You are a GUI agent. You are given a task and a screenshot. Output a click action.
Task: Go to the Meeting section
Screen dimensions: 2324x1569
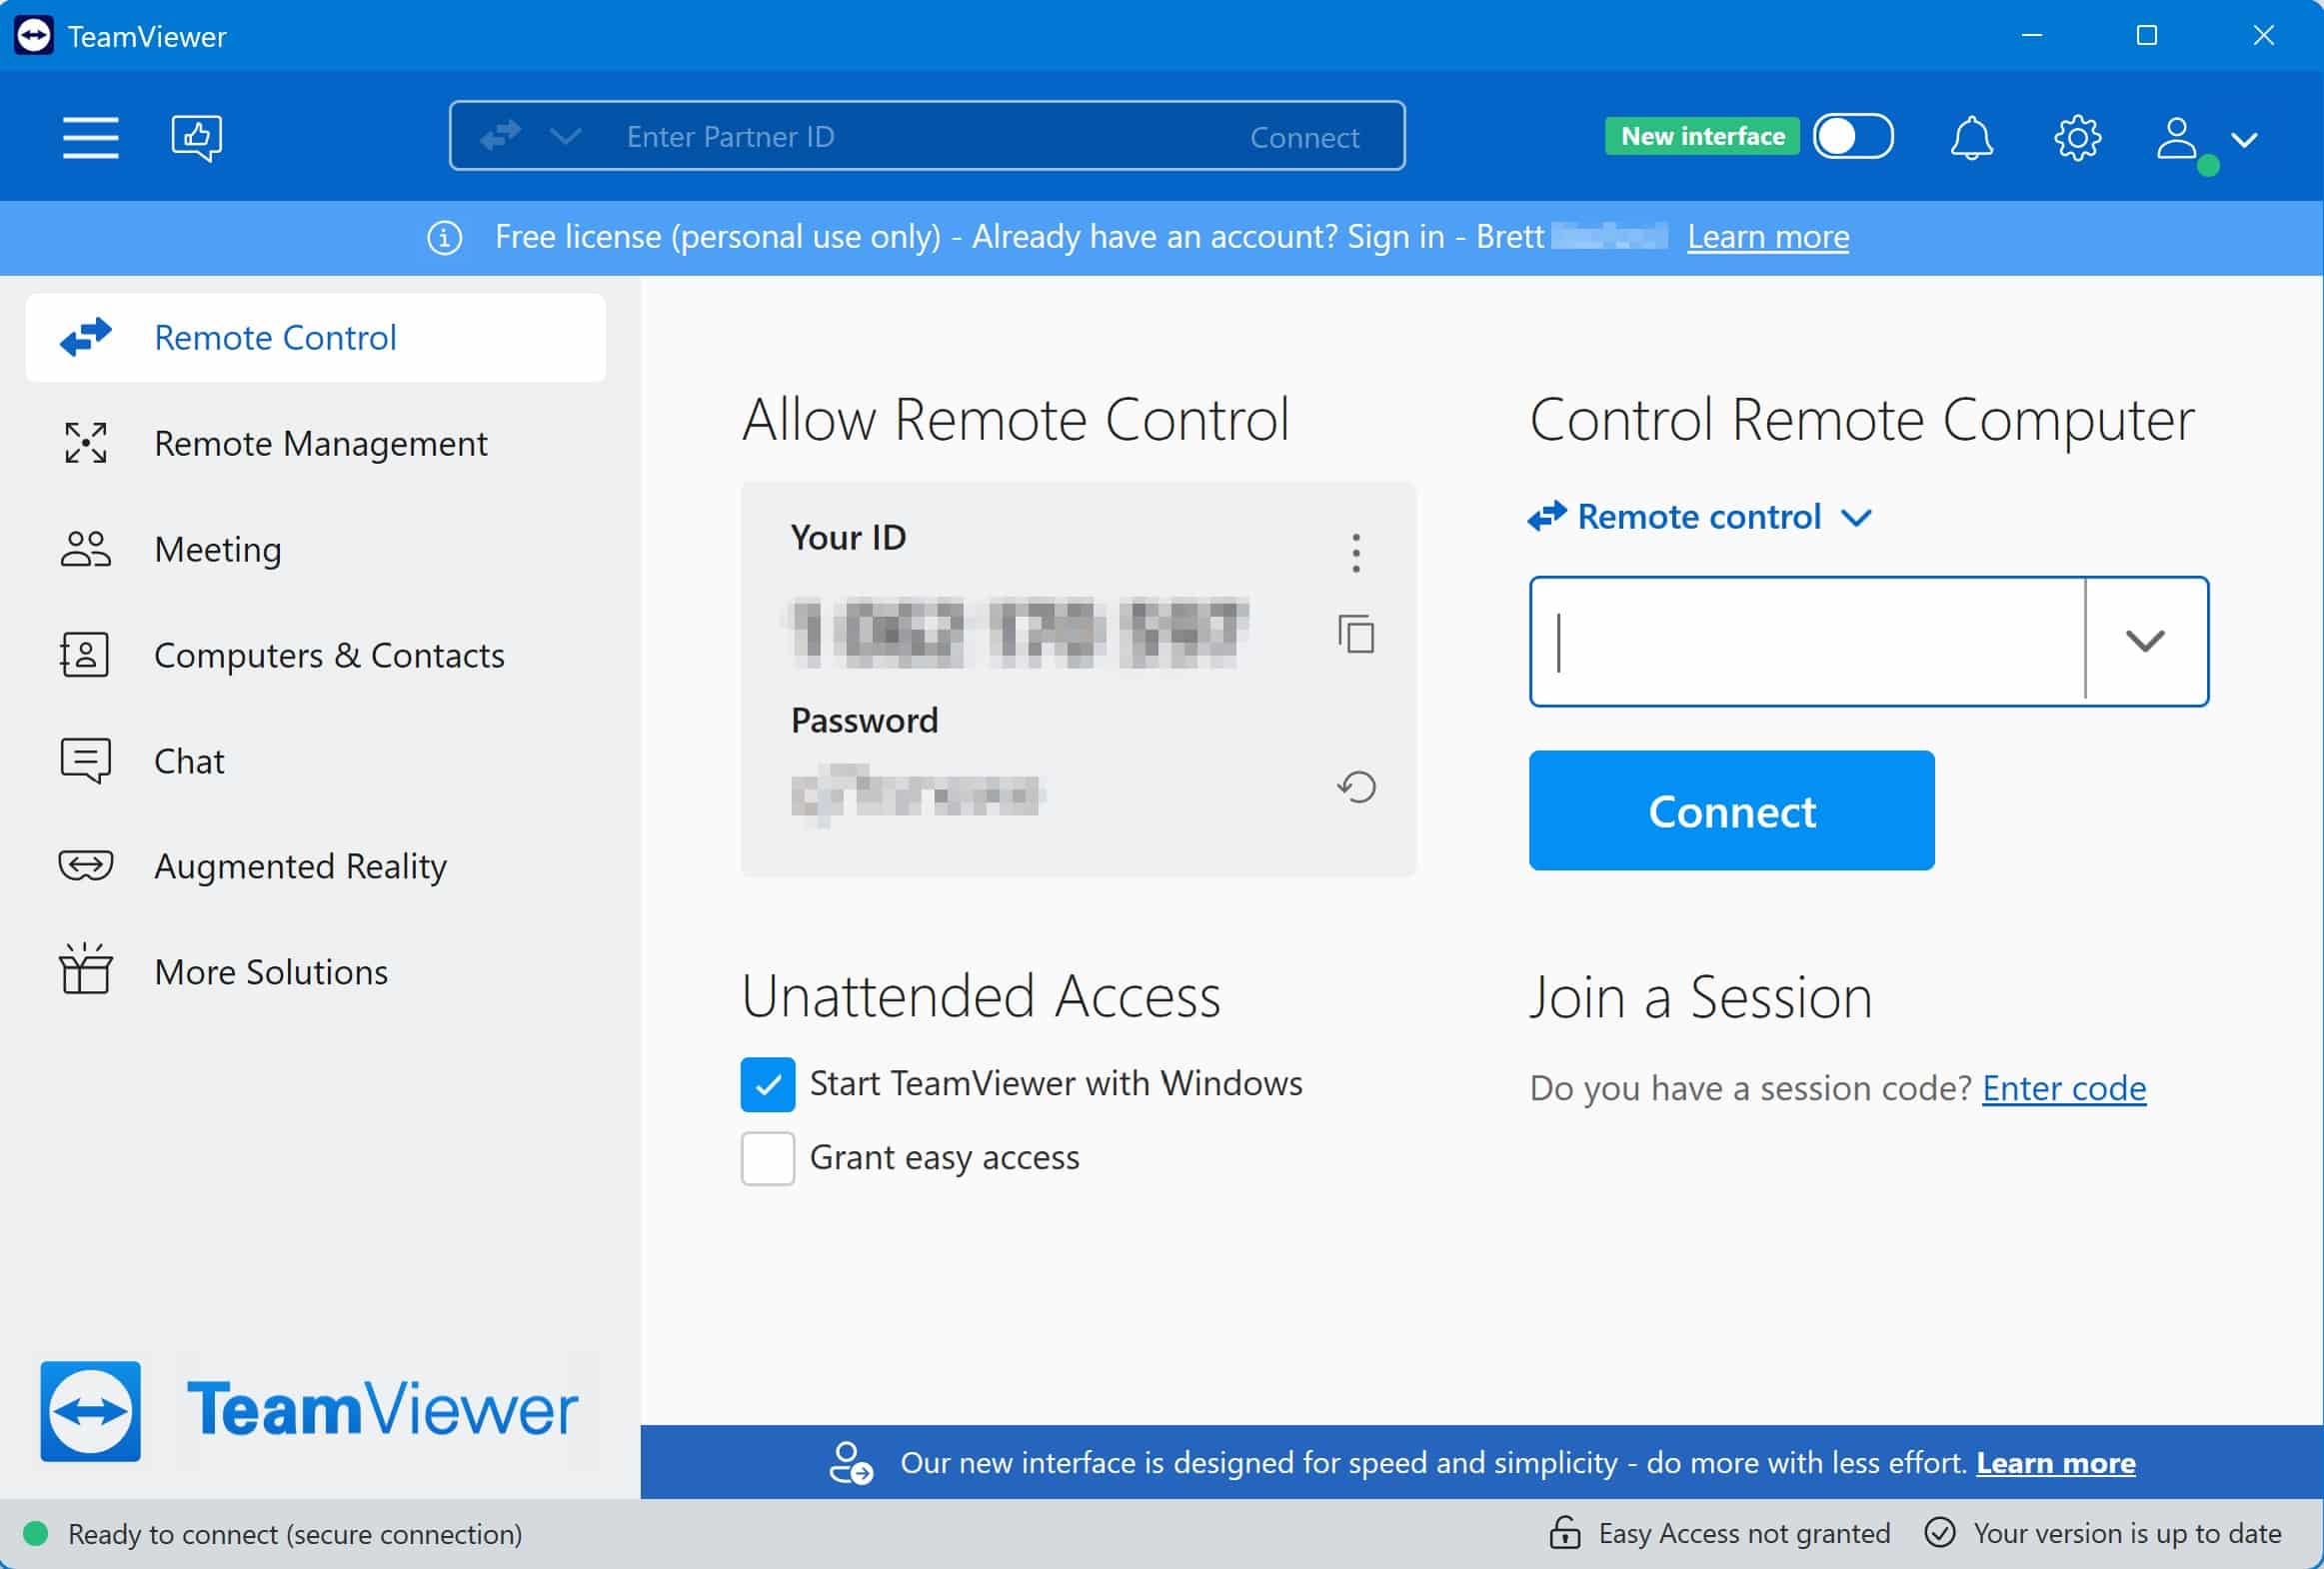315,549
